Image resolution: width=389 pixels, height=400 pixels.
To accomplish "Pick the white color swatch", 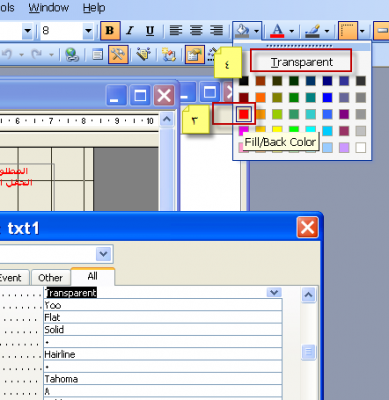I will click(361, 147).
